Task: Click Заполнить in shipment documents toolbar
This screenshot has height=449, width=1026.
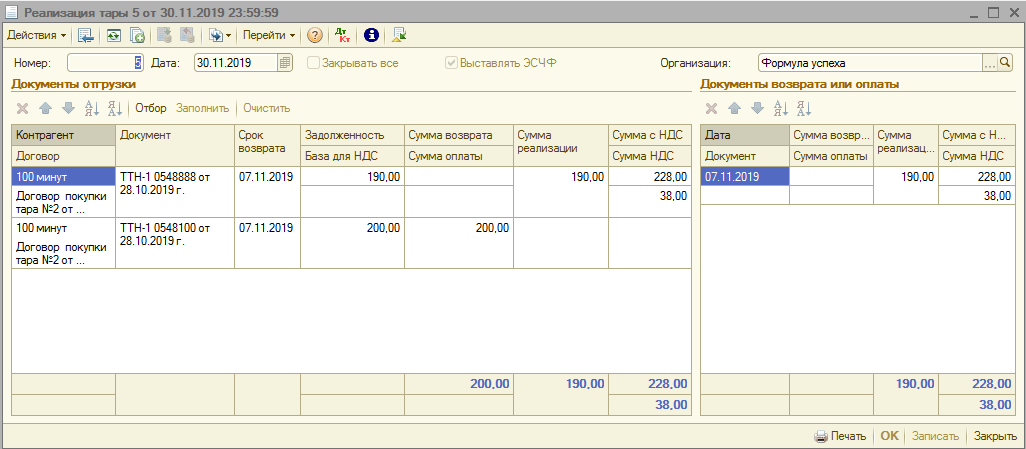Action: coord(202,108)
